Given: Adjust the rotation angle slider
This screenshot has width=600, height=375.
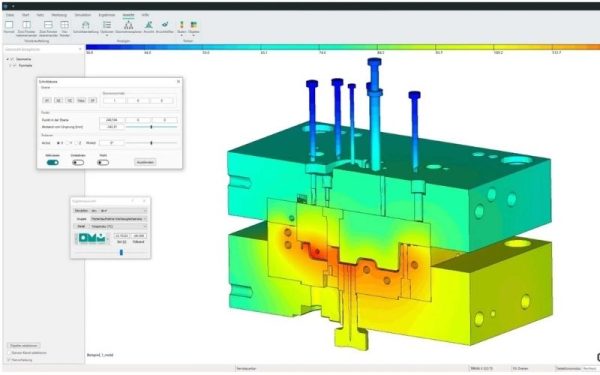Looking at the screenshot, I should click(x=152, y=143).
